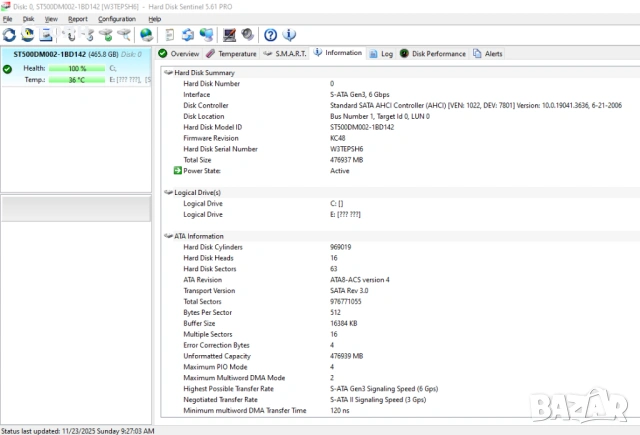Collapse the ATA Information section
Image resolution: width=640 pixels, height=435 pixels.
pos(167,236)
